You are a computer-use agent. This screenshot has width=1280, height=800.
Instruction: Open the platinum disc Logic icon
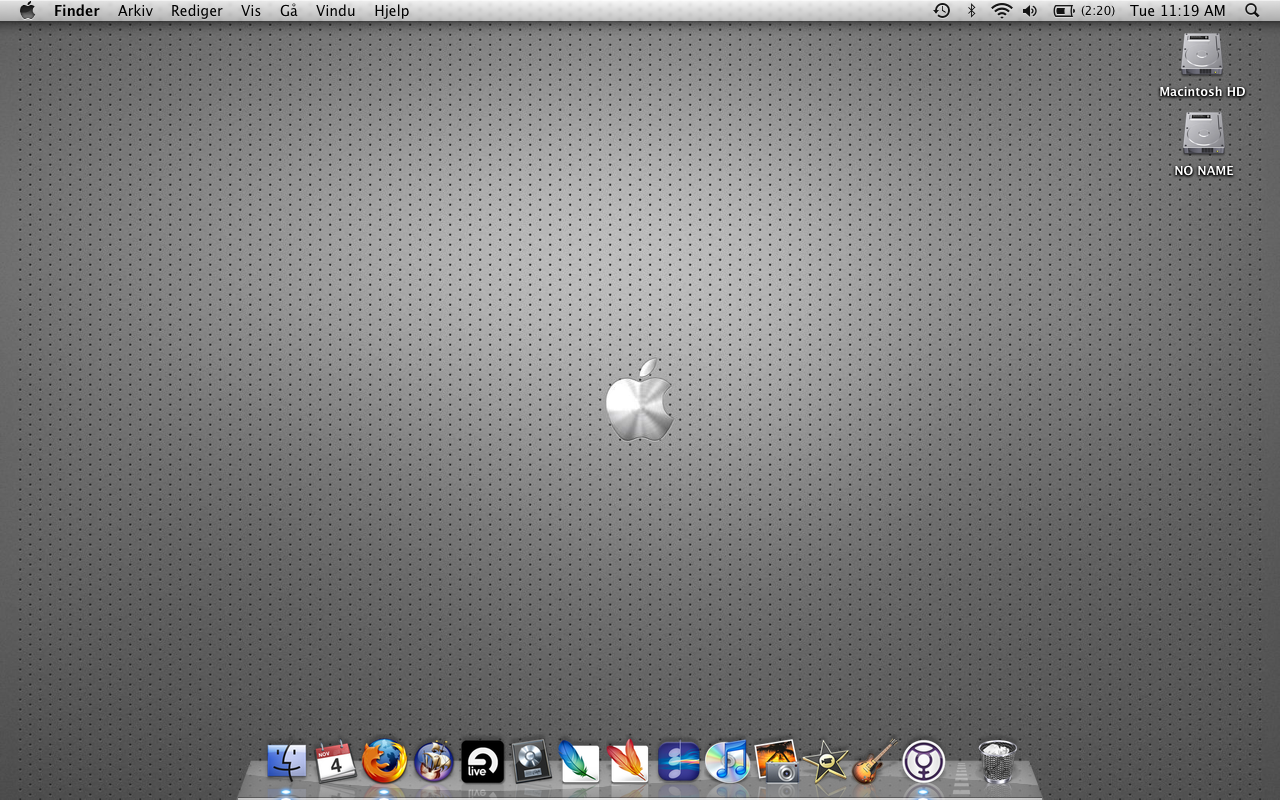tap(531, 762)
